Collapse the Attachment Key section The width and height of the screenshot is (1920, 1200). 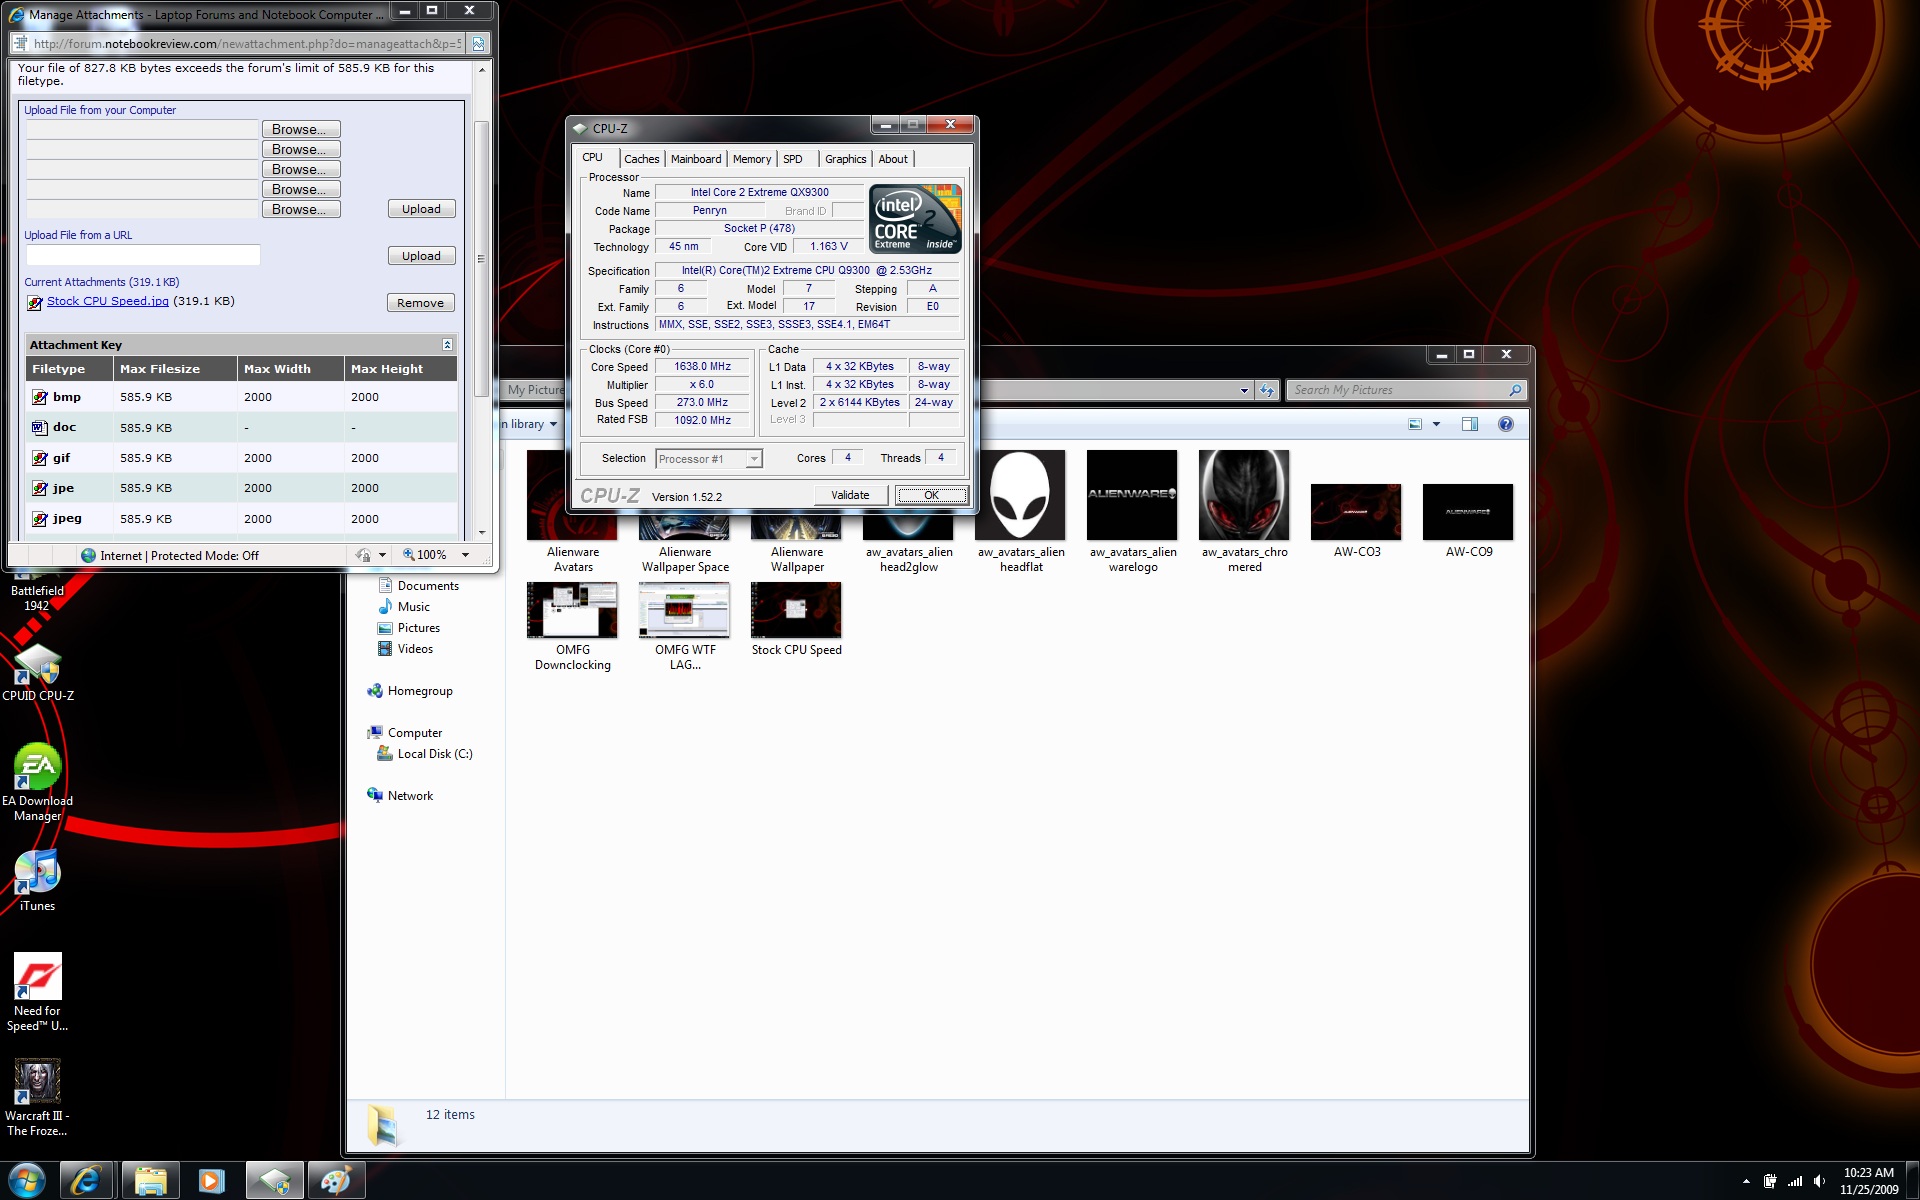click(447, 344)
